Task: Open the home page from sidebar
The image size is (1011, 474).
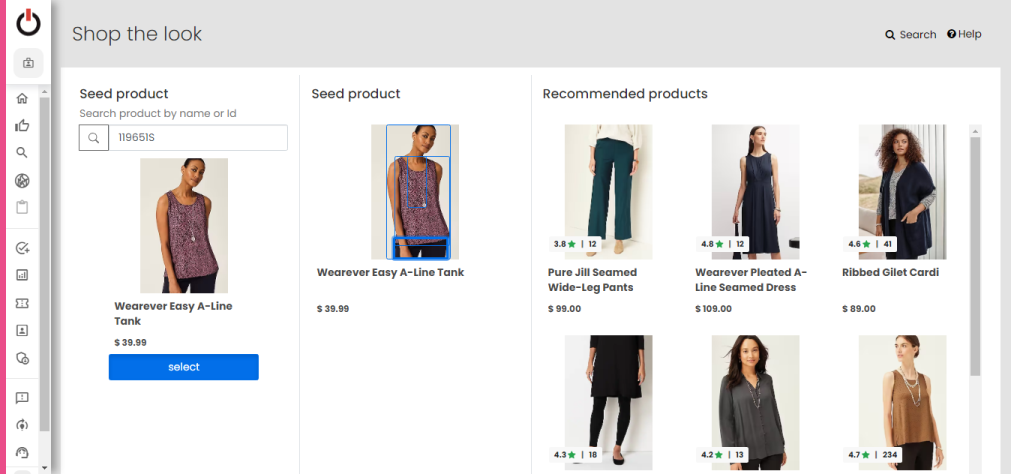Action: [x=22, y=99]
